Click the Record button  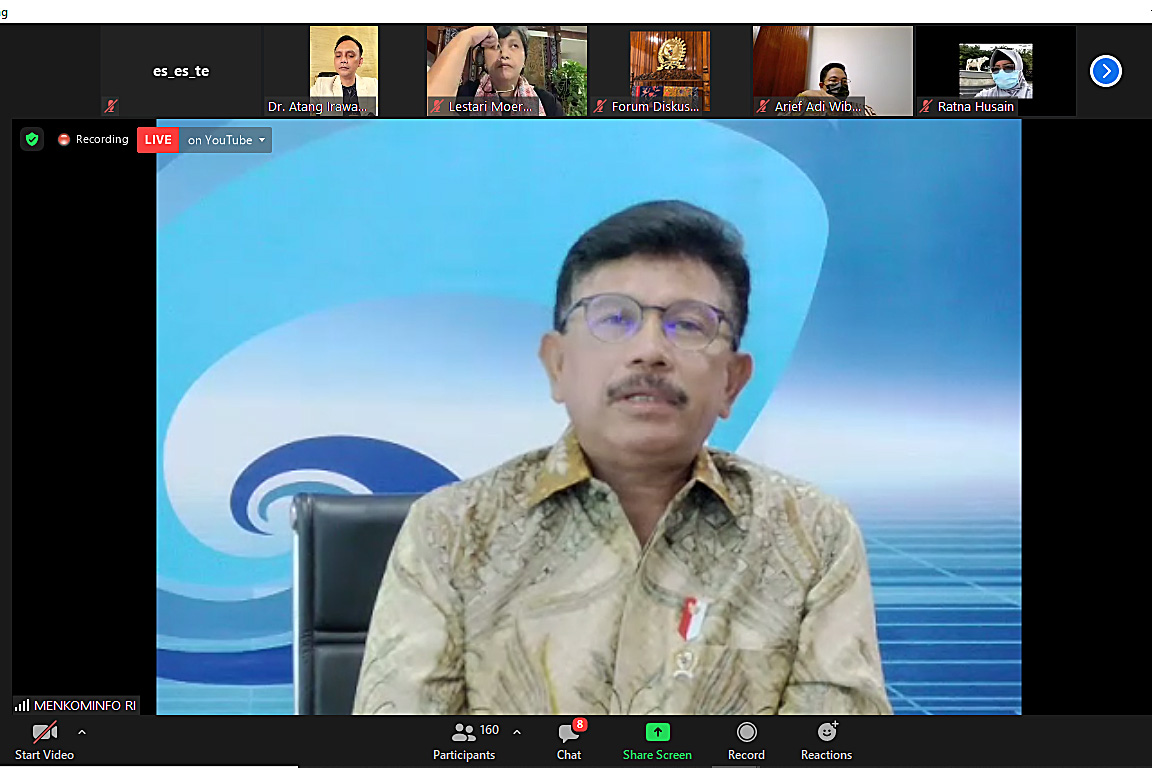(x=746, y=740)
